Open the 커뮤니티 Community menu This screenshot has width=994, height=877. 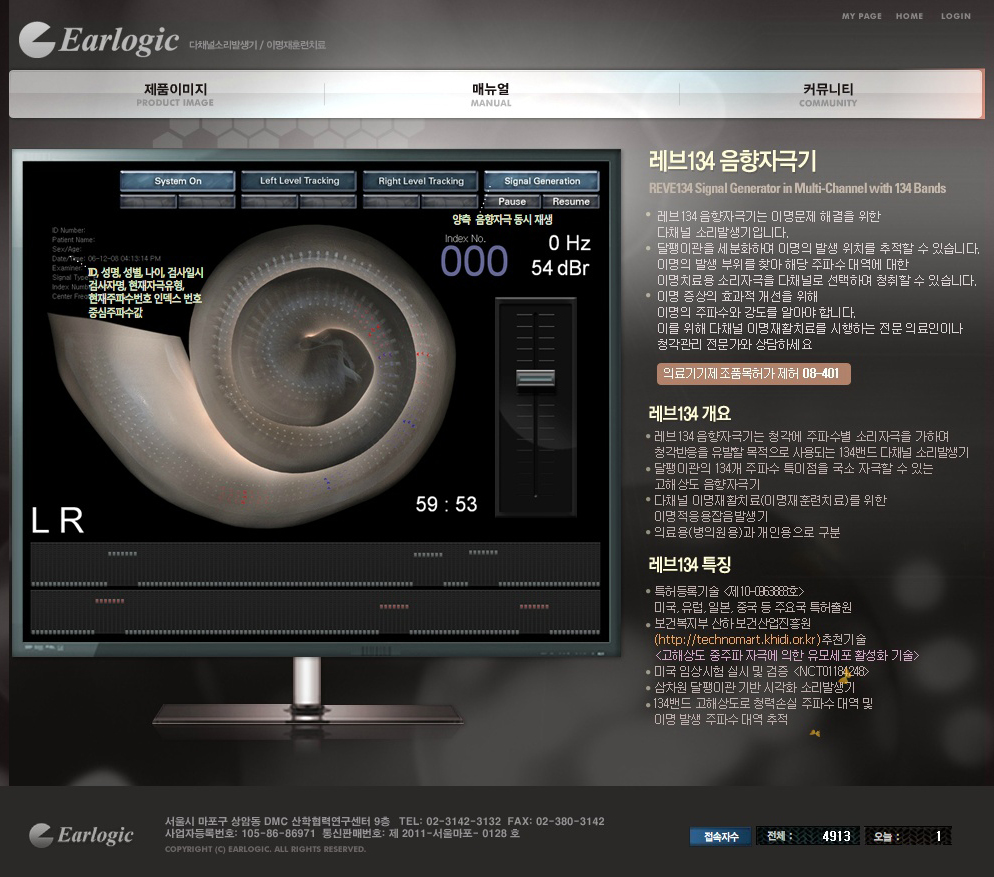point(828,94)
